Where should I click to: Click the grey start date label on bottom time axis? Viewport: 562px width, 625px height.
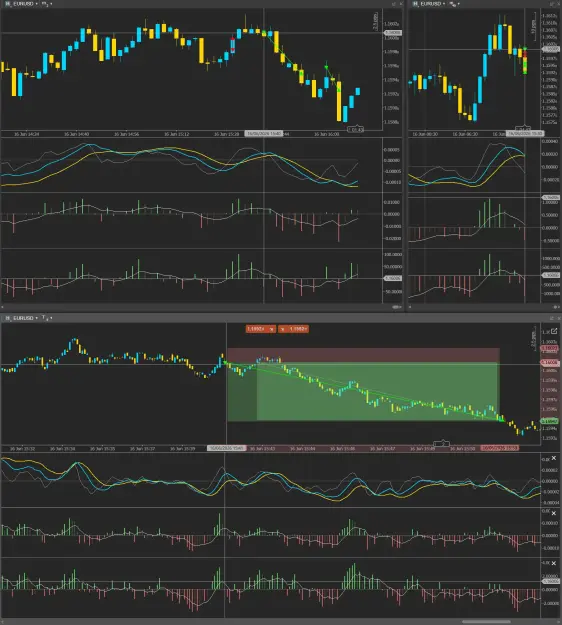coord(226,448)
